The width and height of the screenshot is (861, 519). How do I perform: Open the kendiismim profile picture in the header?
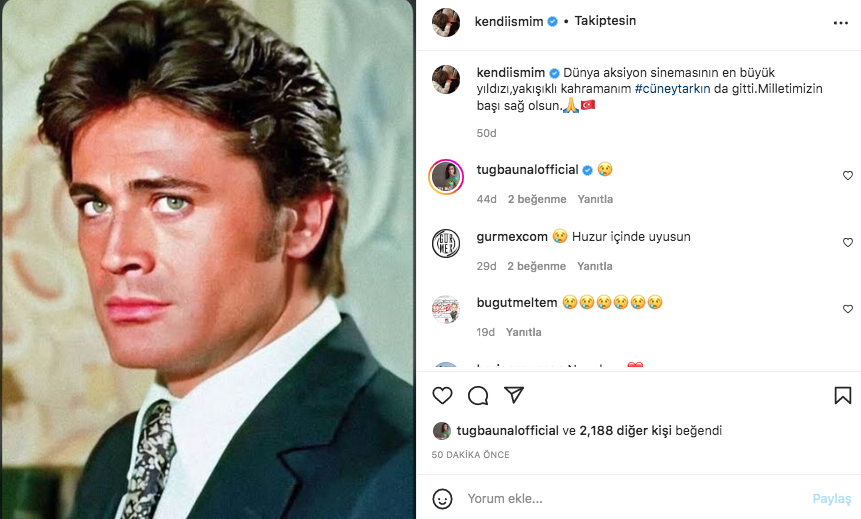(446, 22)
